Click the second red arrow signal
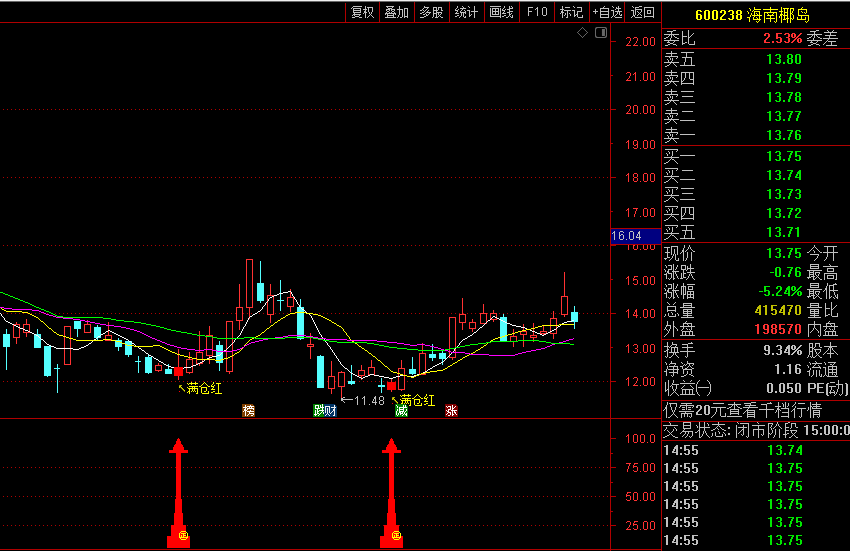The width and height of the screenshot is (850, 551). [x=391, y=492]
